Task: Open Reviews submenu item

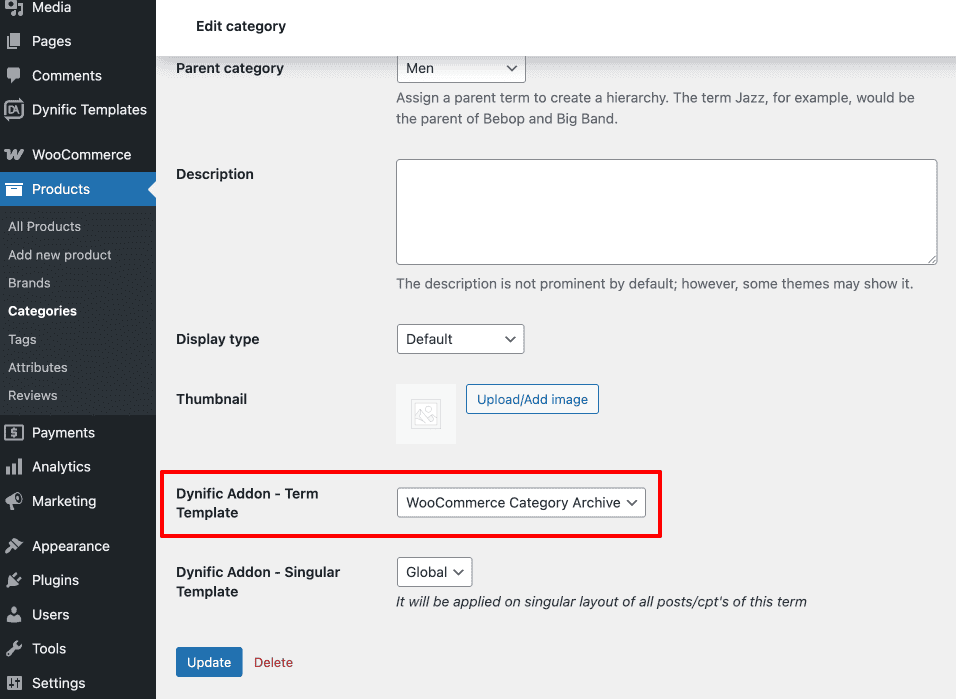Action: (33, 395)
